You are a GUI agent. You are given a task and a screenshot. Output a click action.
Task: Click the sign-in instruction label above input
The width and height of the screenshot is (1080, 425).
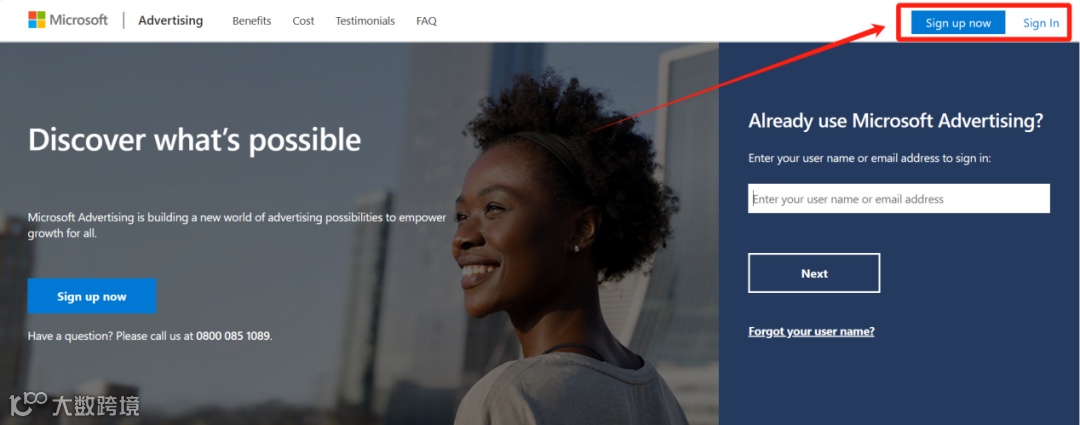pyautogui.click(x=869, y=158)
